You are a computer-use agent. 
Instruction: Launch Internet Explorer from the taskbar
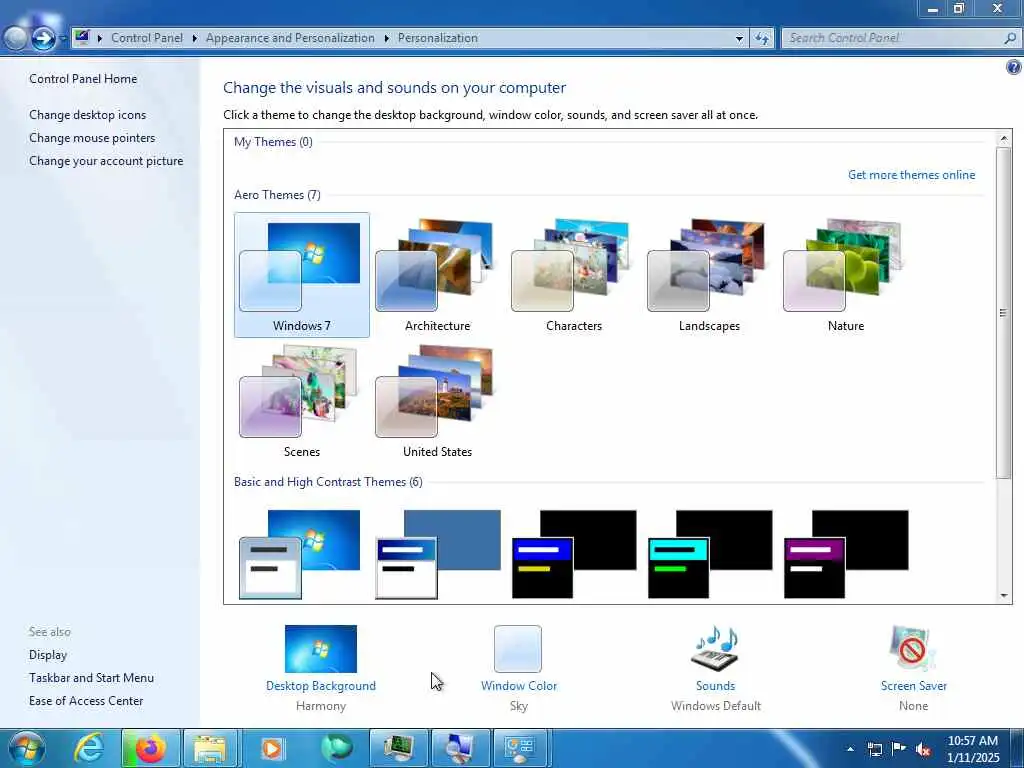(x=89, y=748)
